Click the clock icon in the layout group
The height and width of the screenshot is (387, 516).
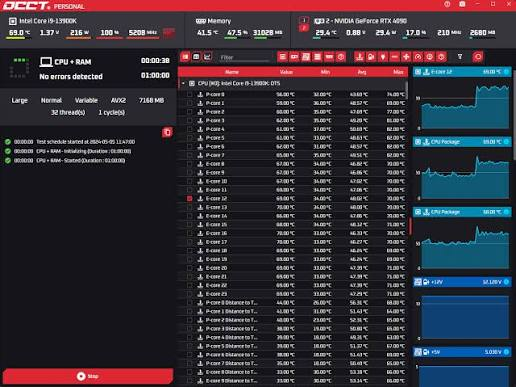click(341, 57)
